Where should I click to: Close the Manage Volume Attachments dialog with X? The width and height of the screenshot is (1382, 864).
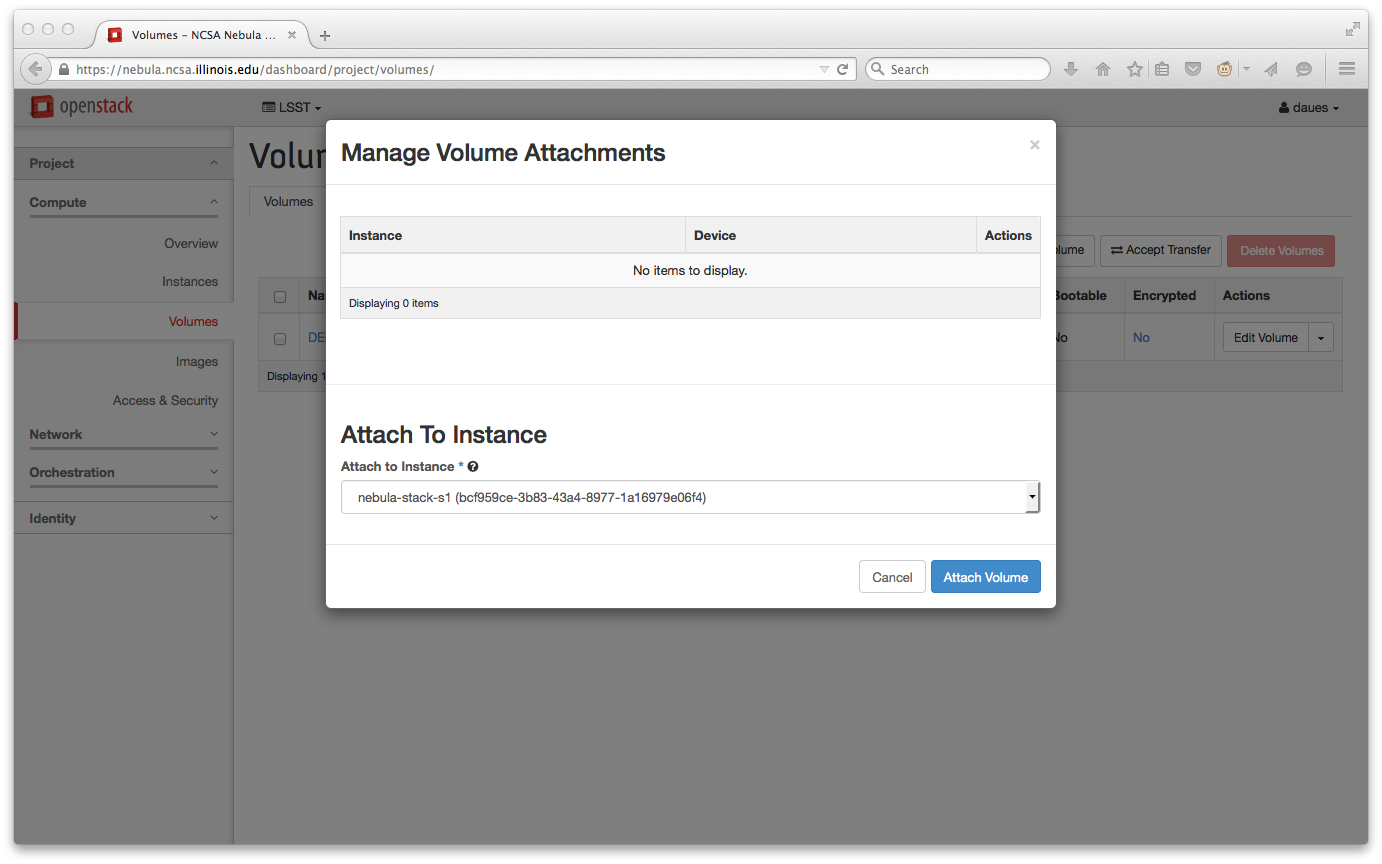point(1035,145)
